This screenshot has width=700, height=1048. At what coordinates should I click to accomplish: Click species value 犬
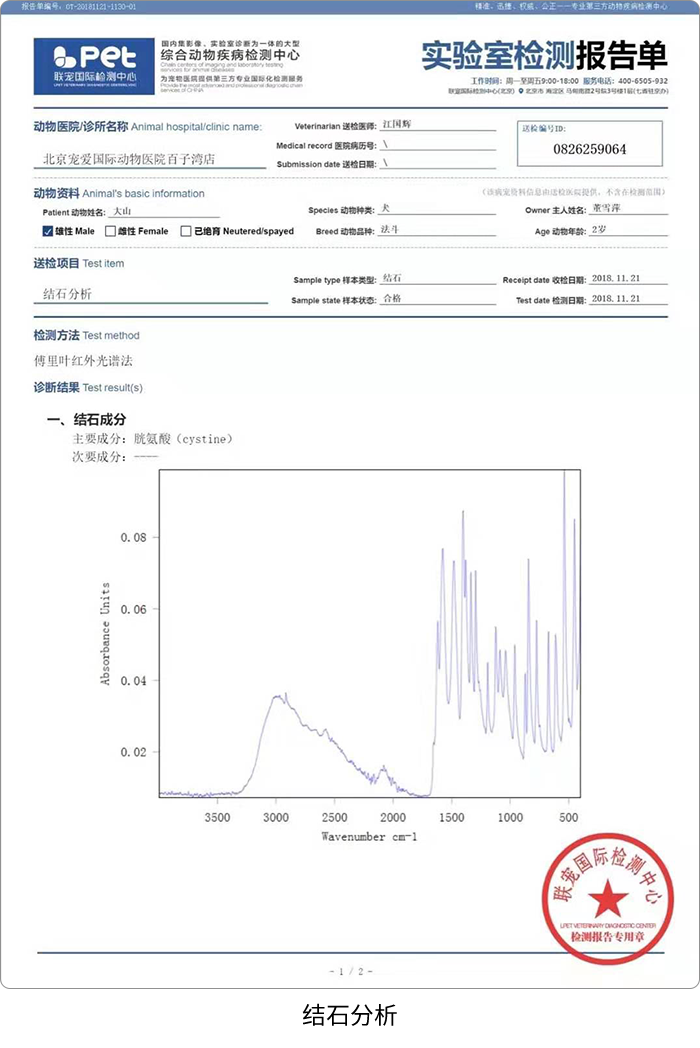coord(385,209)
